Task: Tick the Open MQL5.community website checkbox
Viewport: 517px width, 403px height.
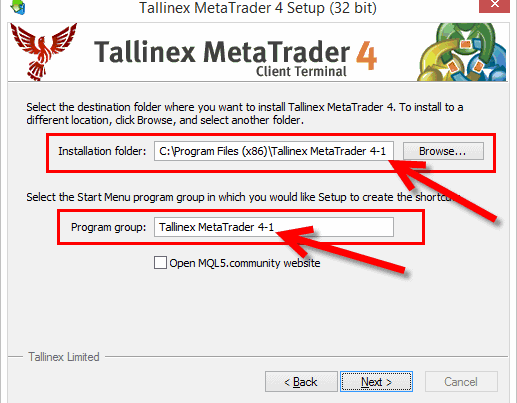Action: [x=160, y=262]
